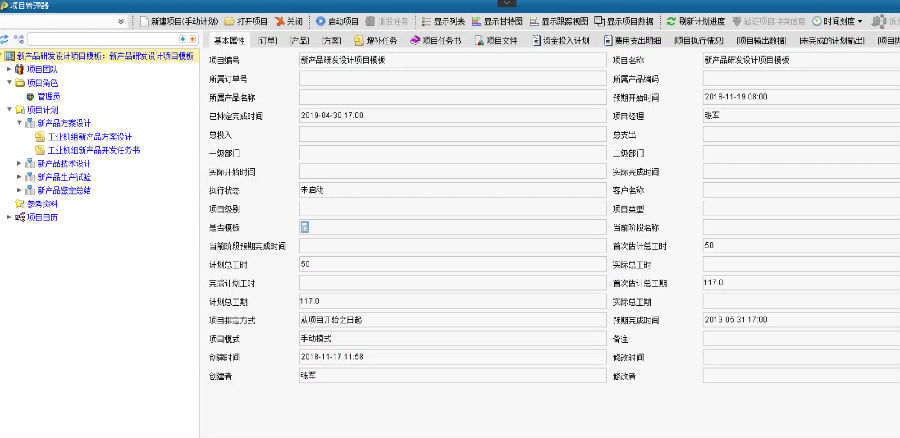Click the 项目模式 field showing 手动模式
This screenshot has height=438, width=900.
click(x=452, y=339)
